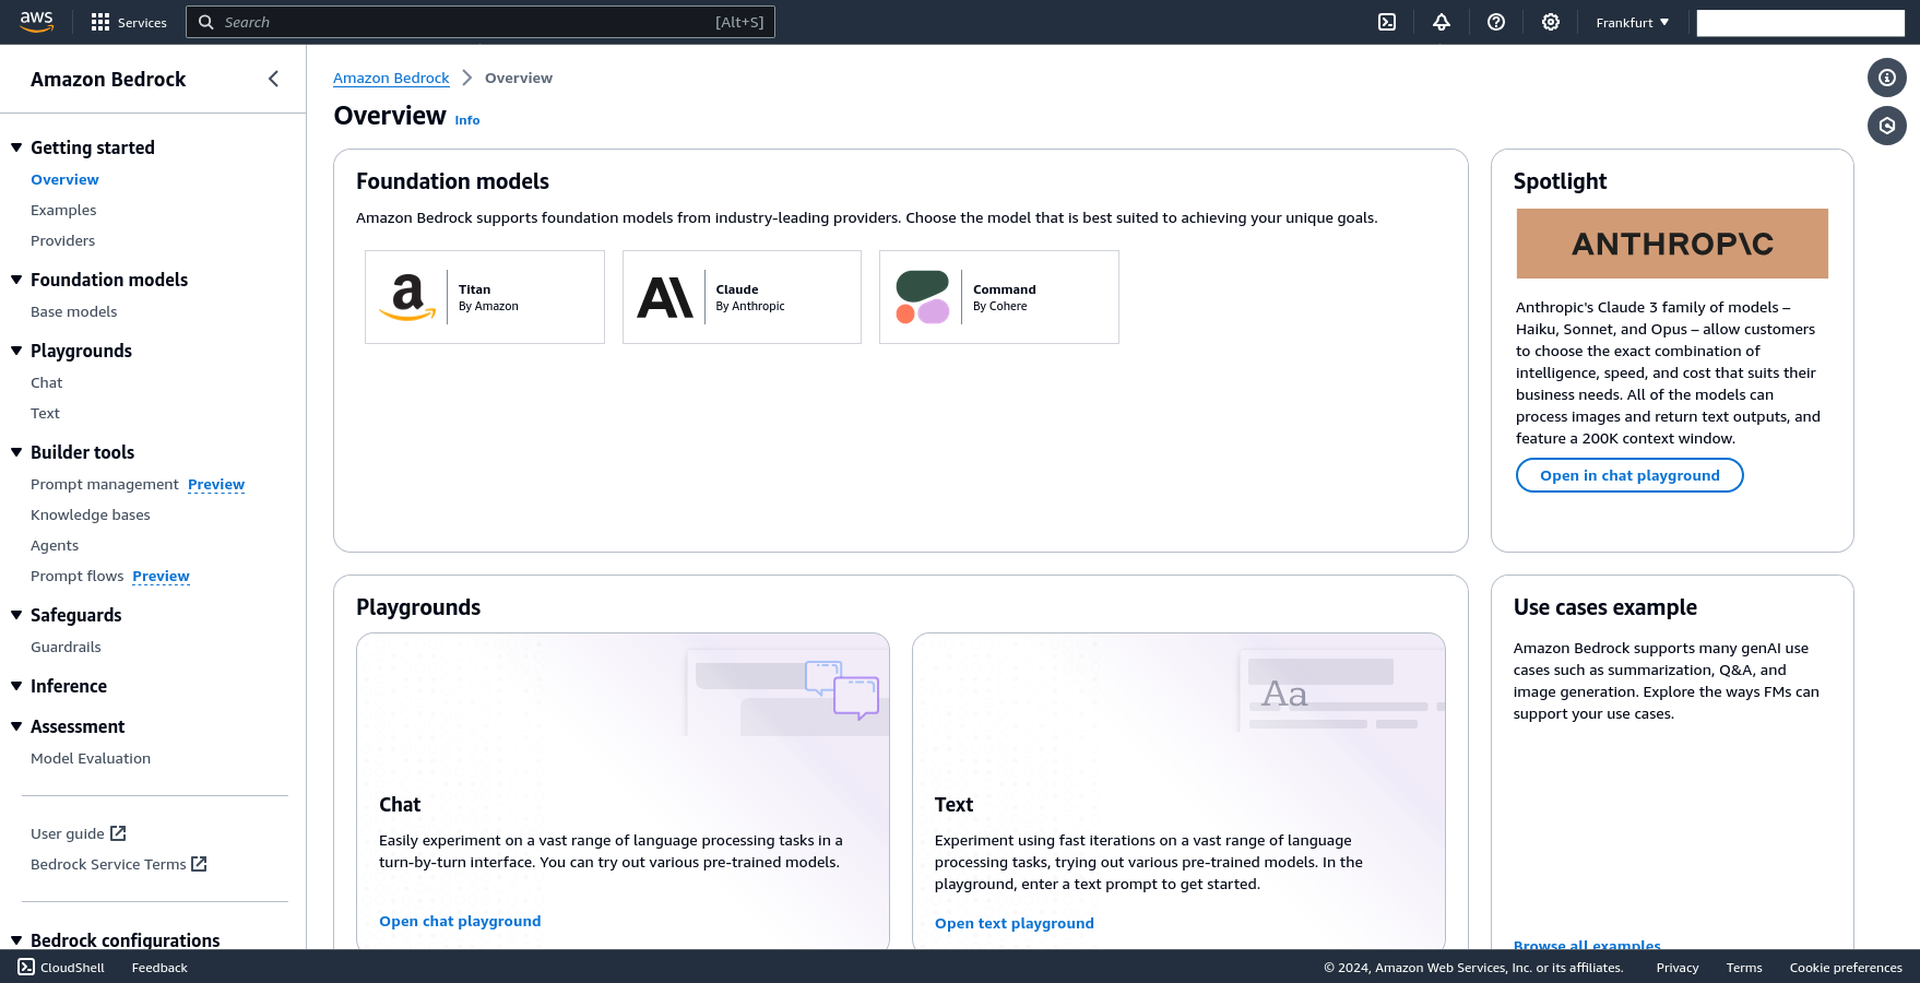Select the Titan by Amazon card
The image size is (1920, 983).
(x=485, y=297)
